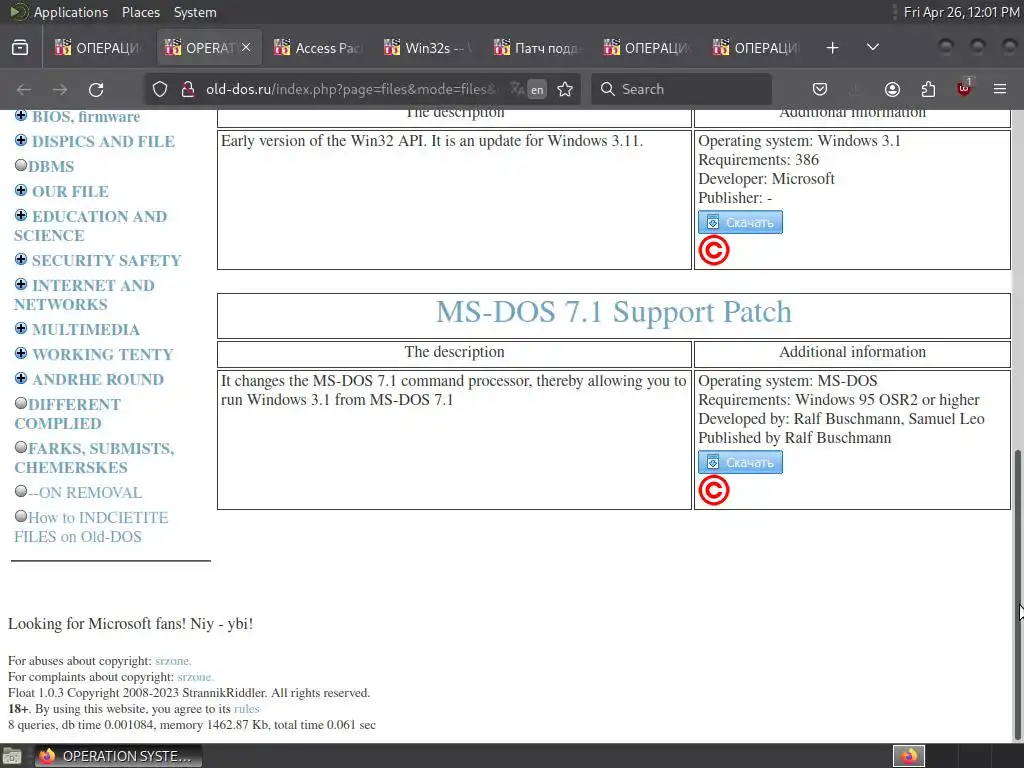The image size is (1024, 768).
Task: Bookmark this page with the star
Action: pos(565,89)
